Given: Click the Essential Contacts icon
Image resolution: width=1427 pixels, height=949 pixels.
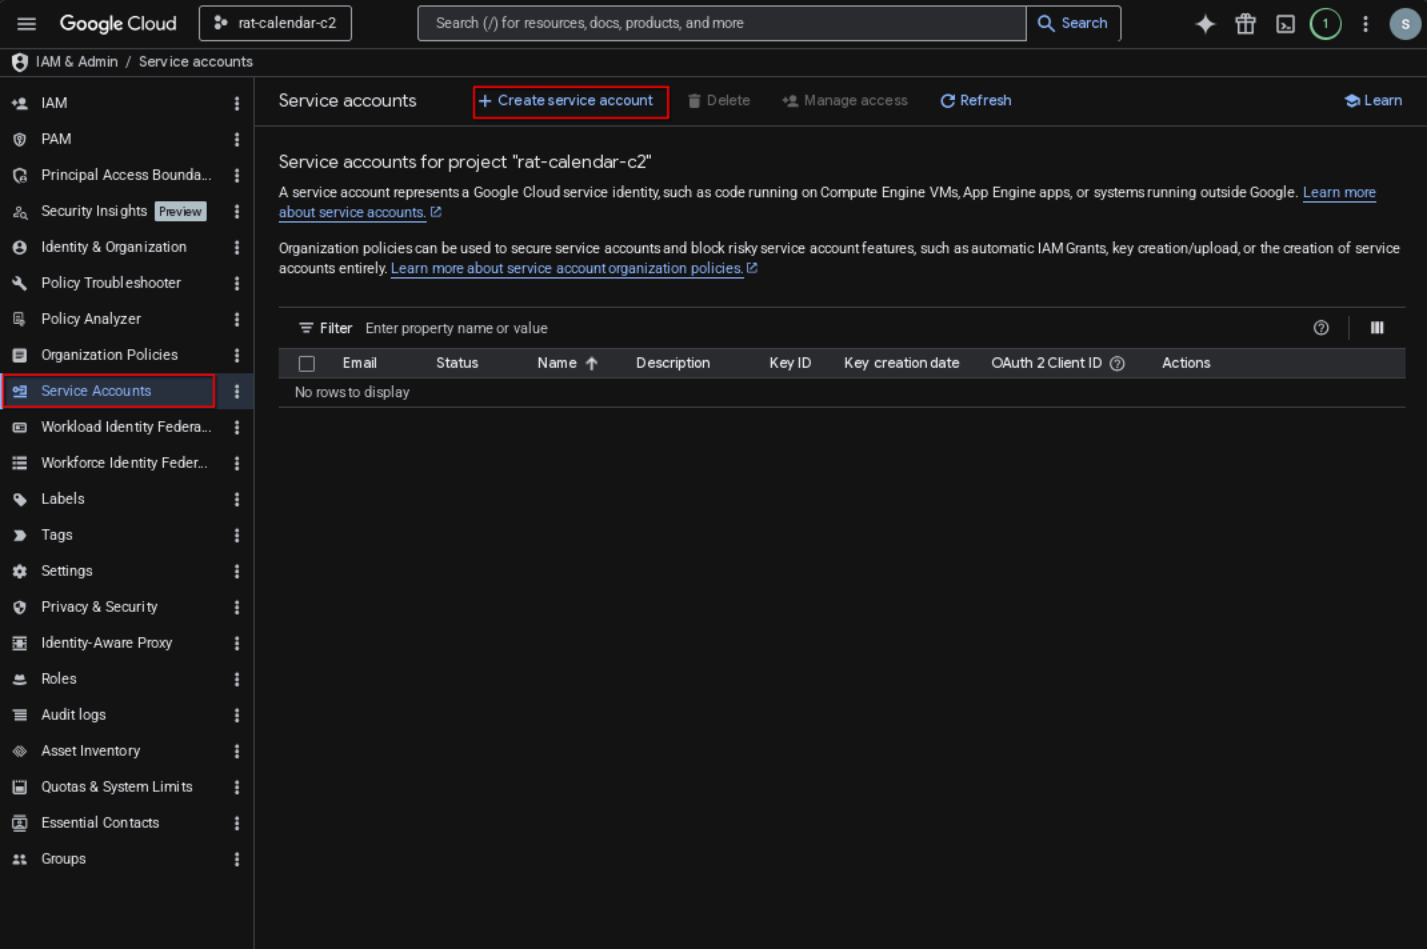Looking at the screenshot, I should (19, 823).
